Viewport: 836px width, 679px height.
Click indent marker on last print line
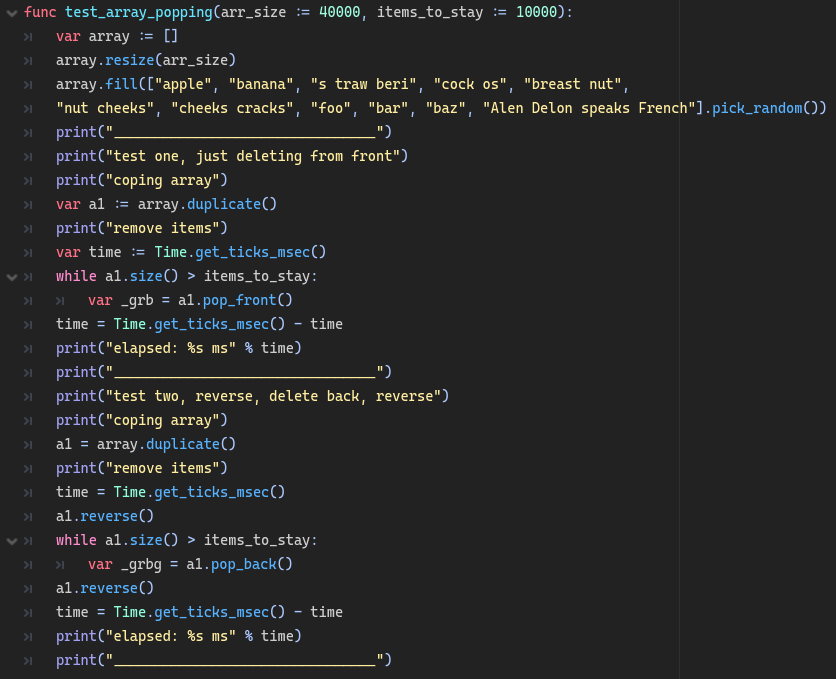28,661
